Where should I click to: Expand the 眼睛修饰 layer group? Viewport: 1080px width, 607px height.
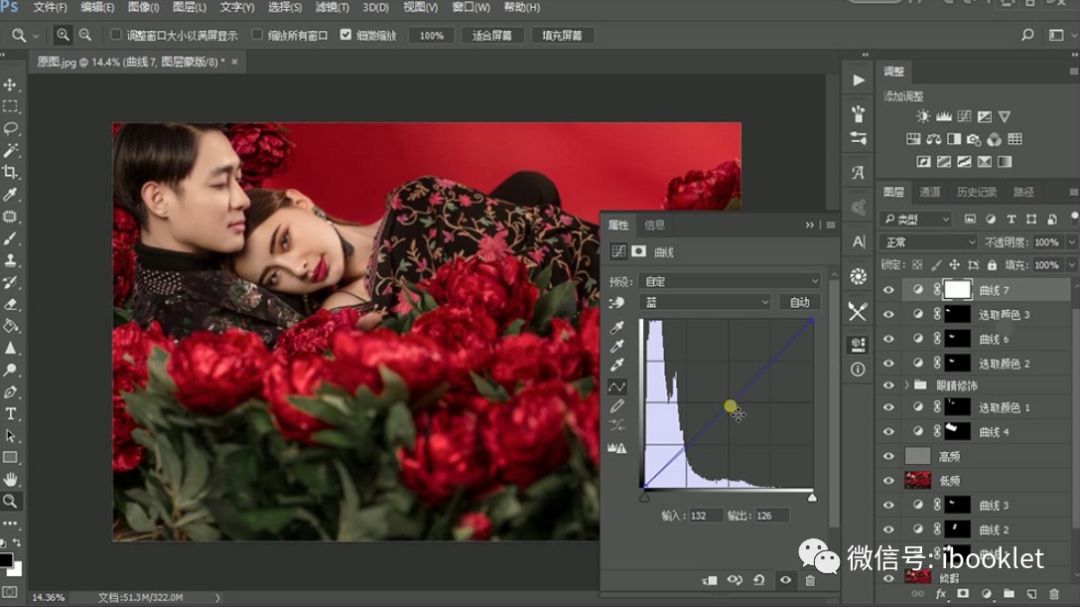click(x=907, y=385)
